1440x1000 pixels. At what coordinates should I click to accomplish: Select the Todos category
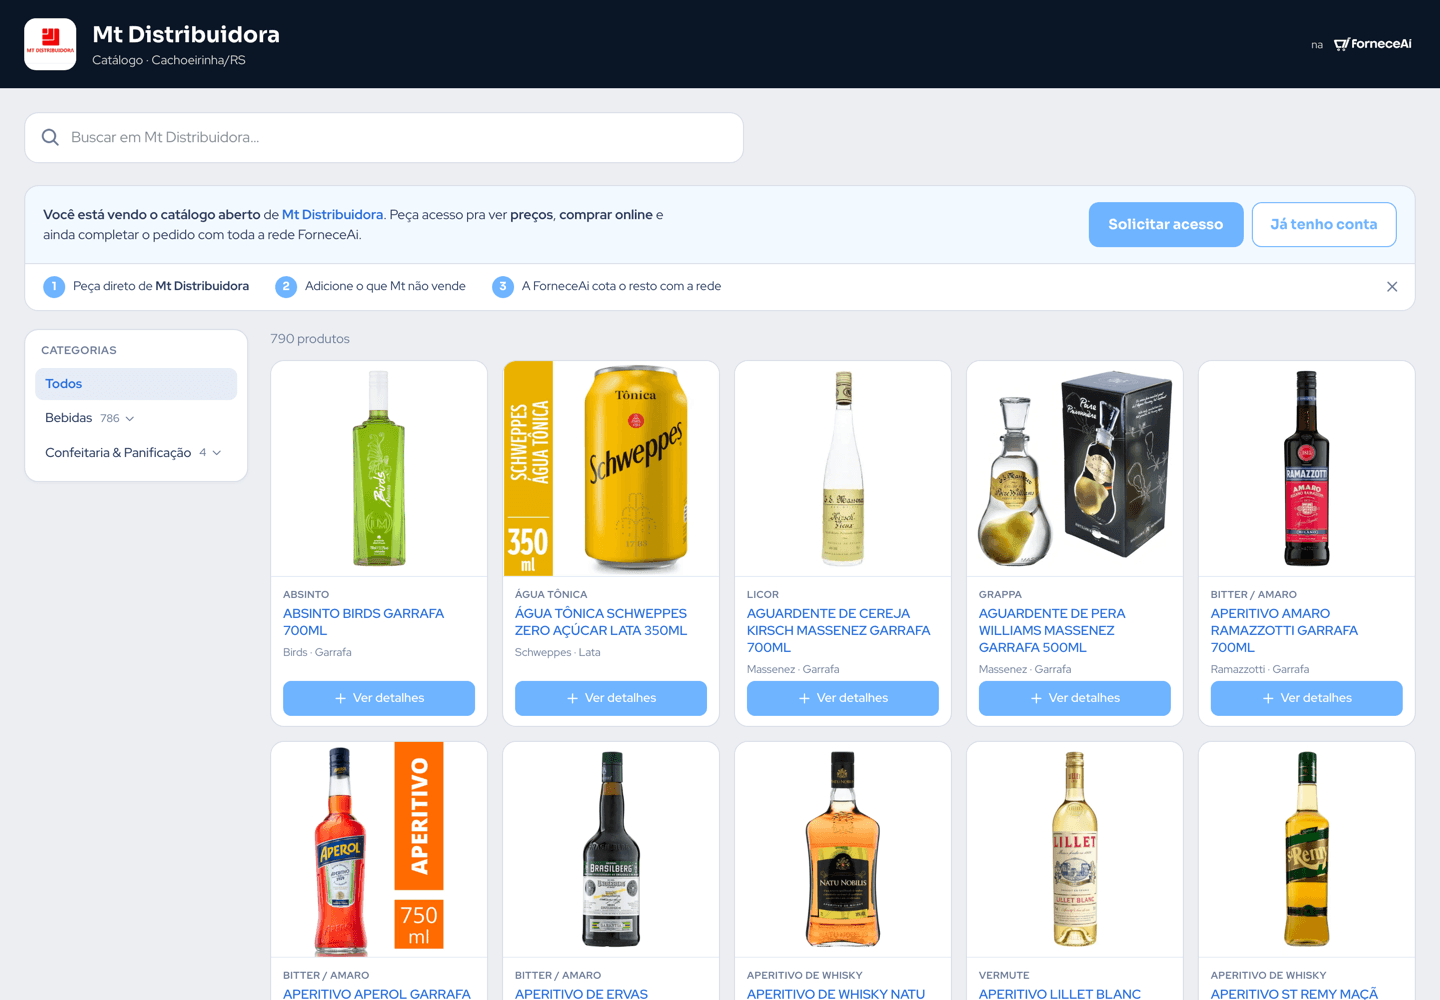pyautogui.click(x=136, y=384)
